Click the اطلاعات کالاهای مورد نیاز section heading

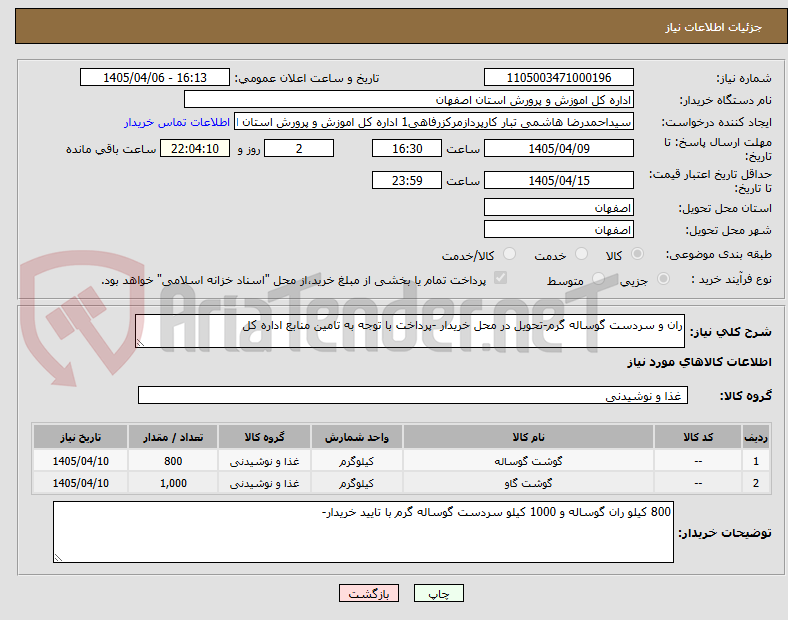(699, 362)
